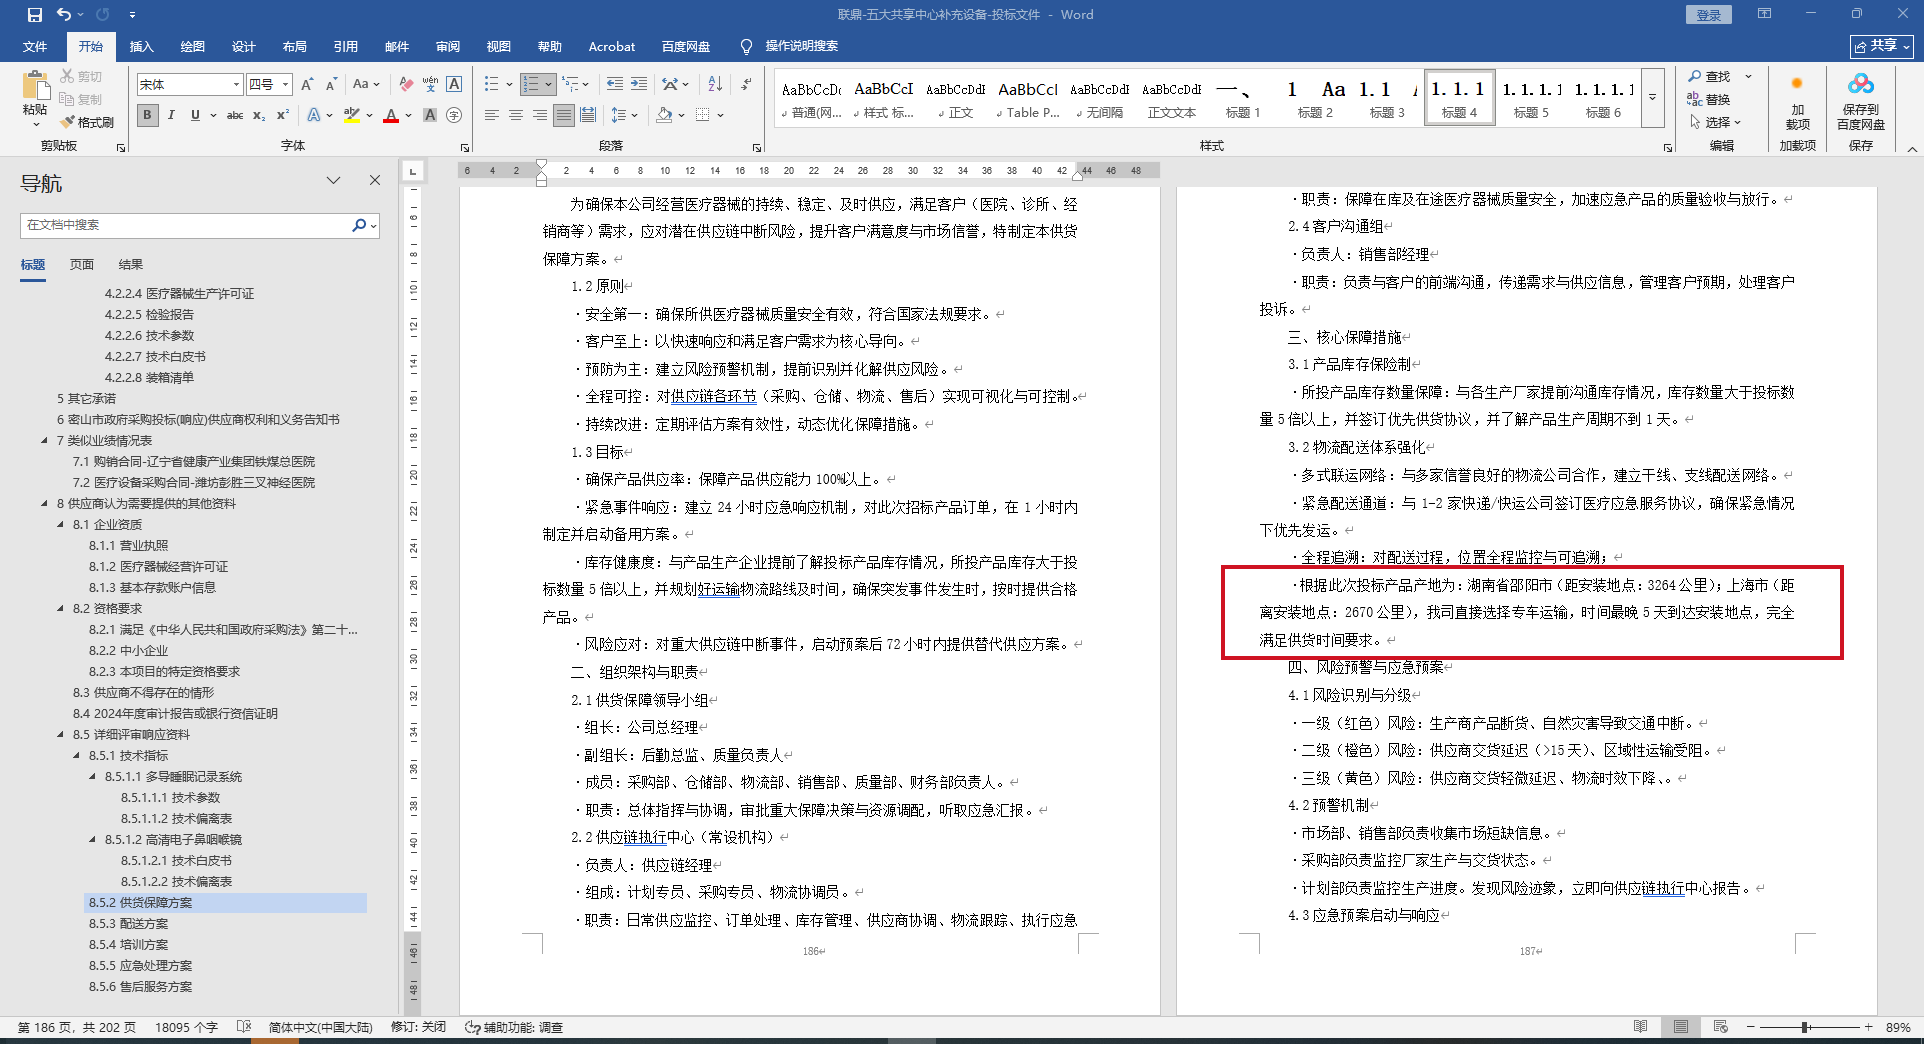The width and height of the screenshot is (1924, 1044).
Task: Sort the selected paragraphs
Action: (715, 85)
